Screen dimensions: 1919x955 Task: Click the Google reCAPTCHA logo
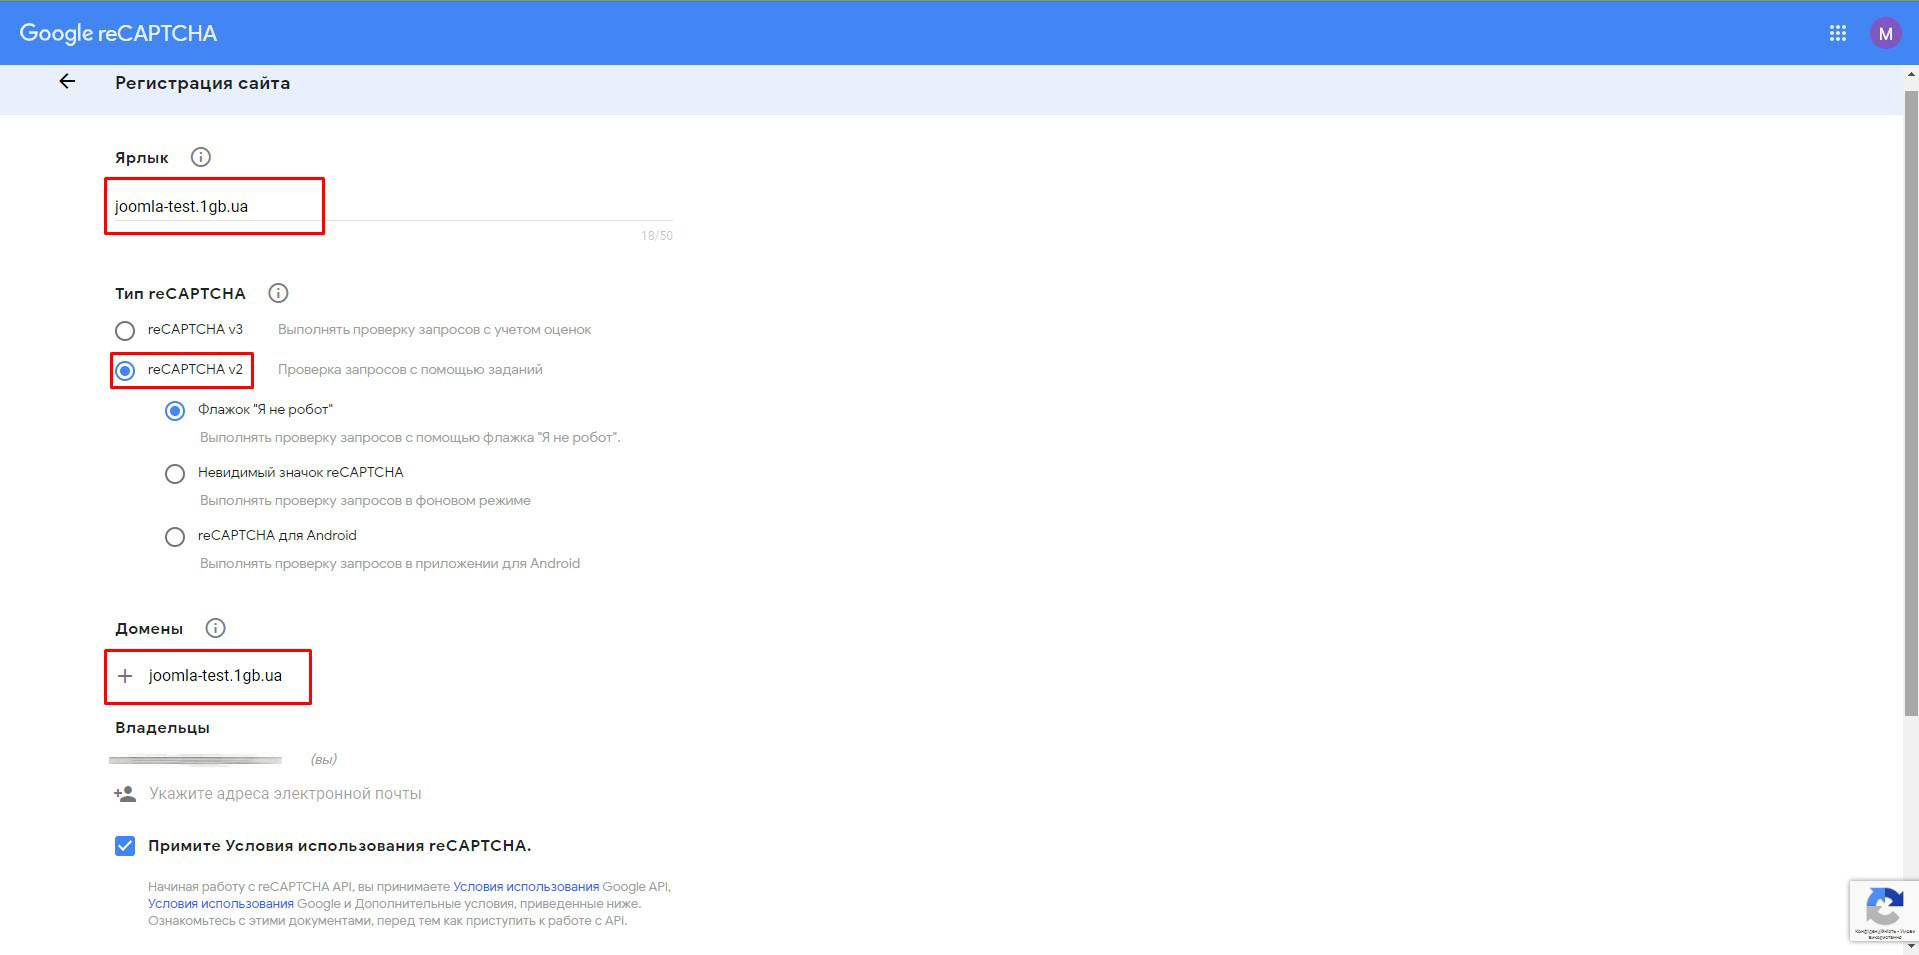[118, 33]
